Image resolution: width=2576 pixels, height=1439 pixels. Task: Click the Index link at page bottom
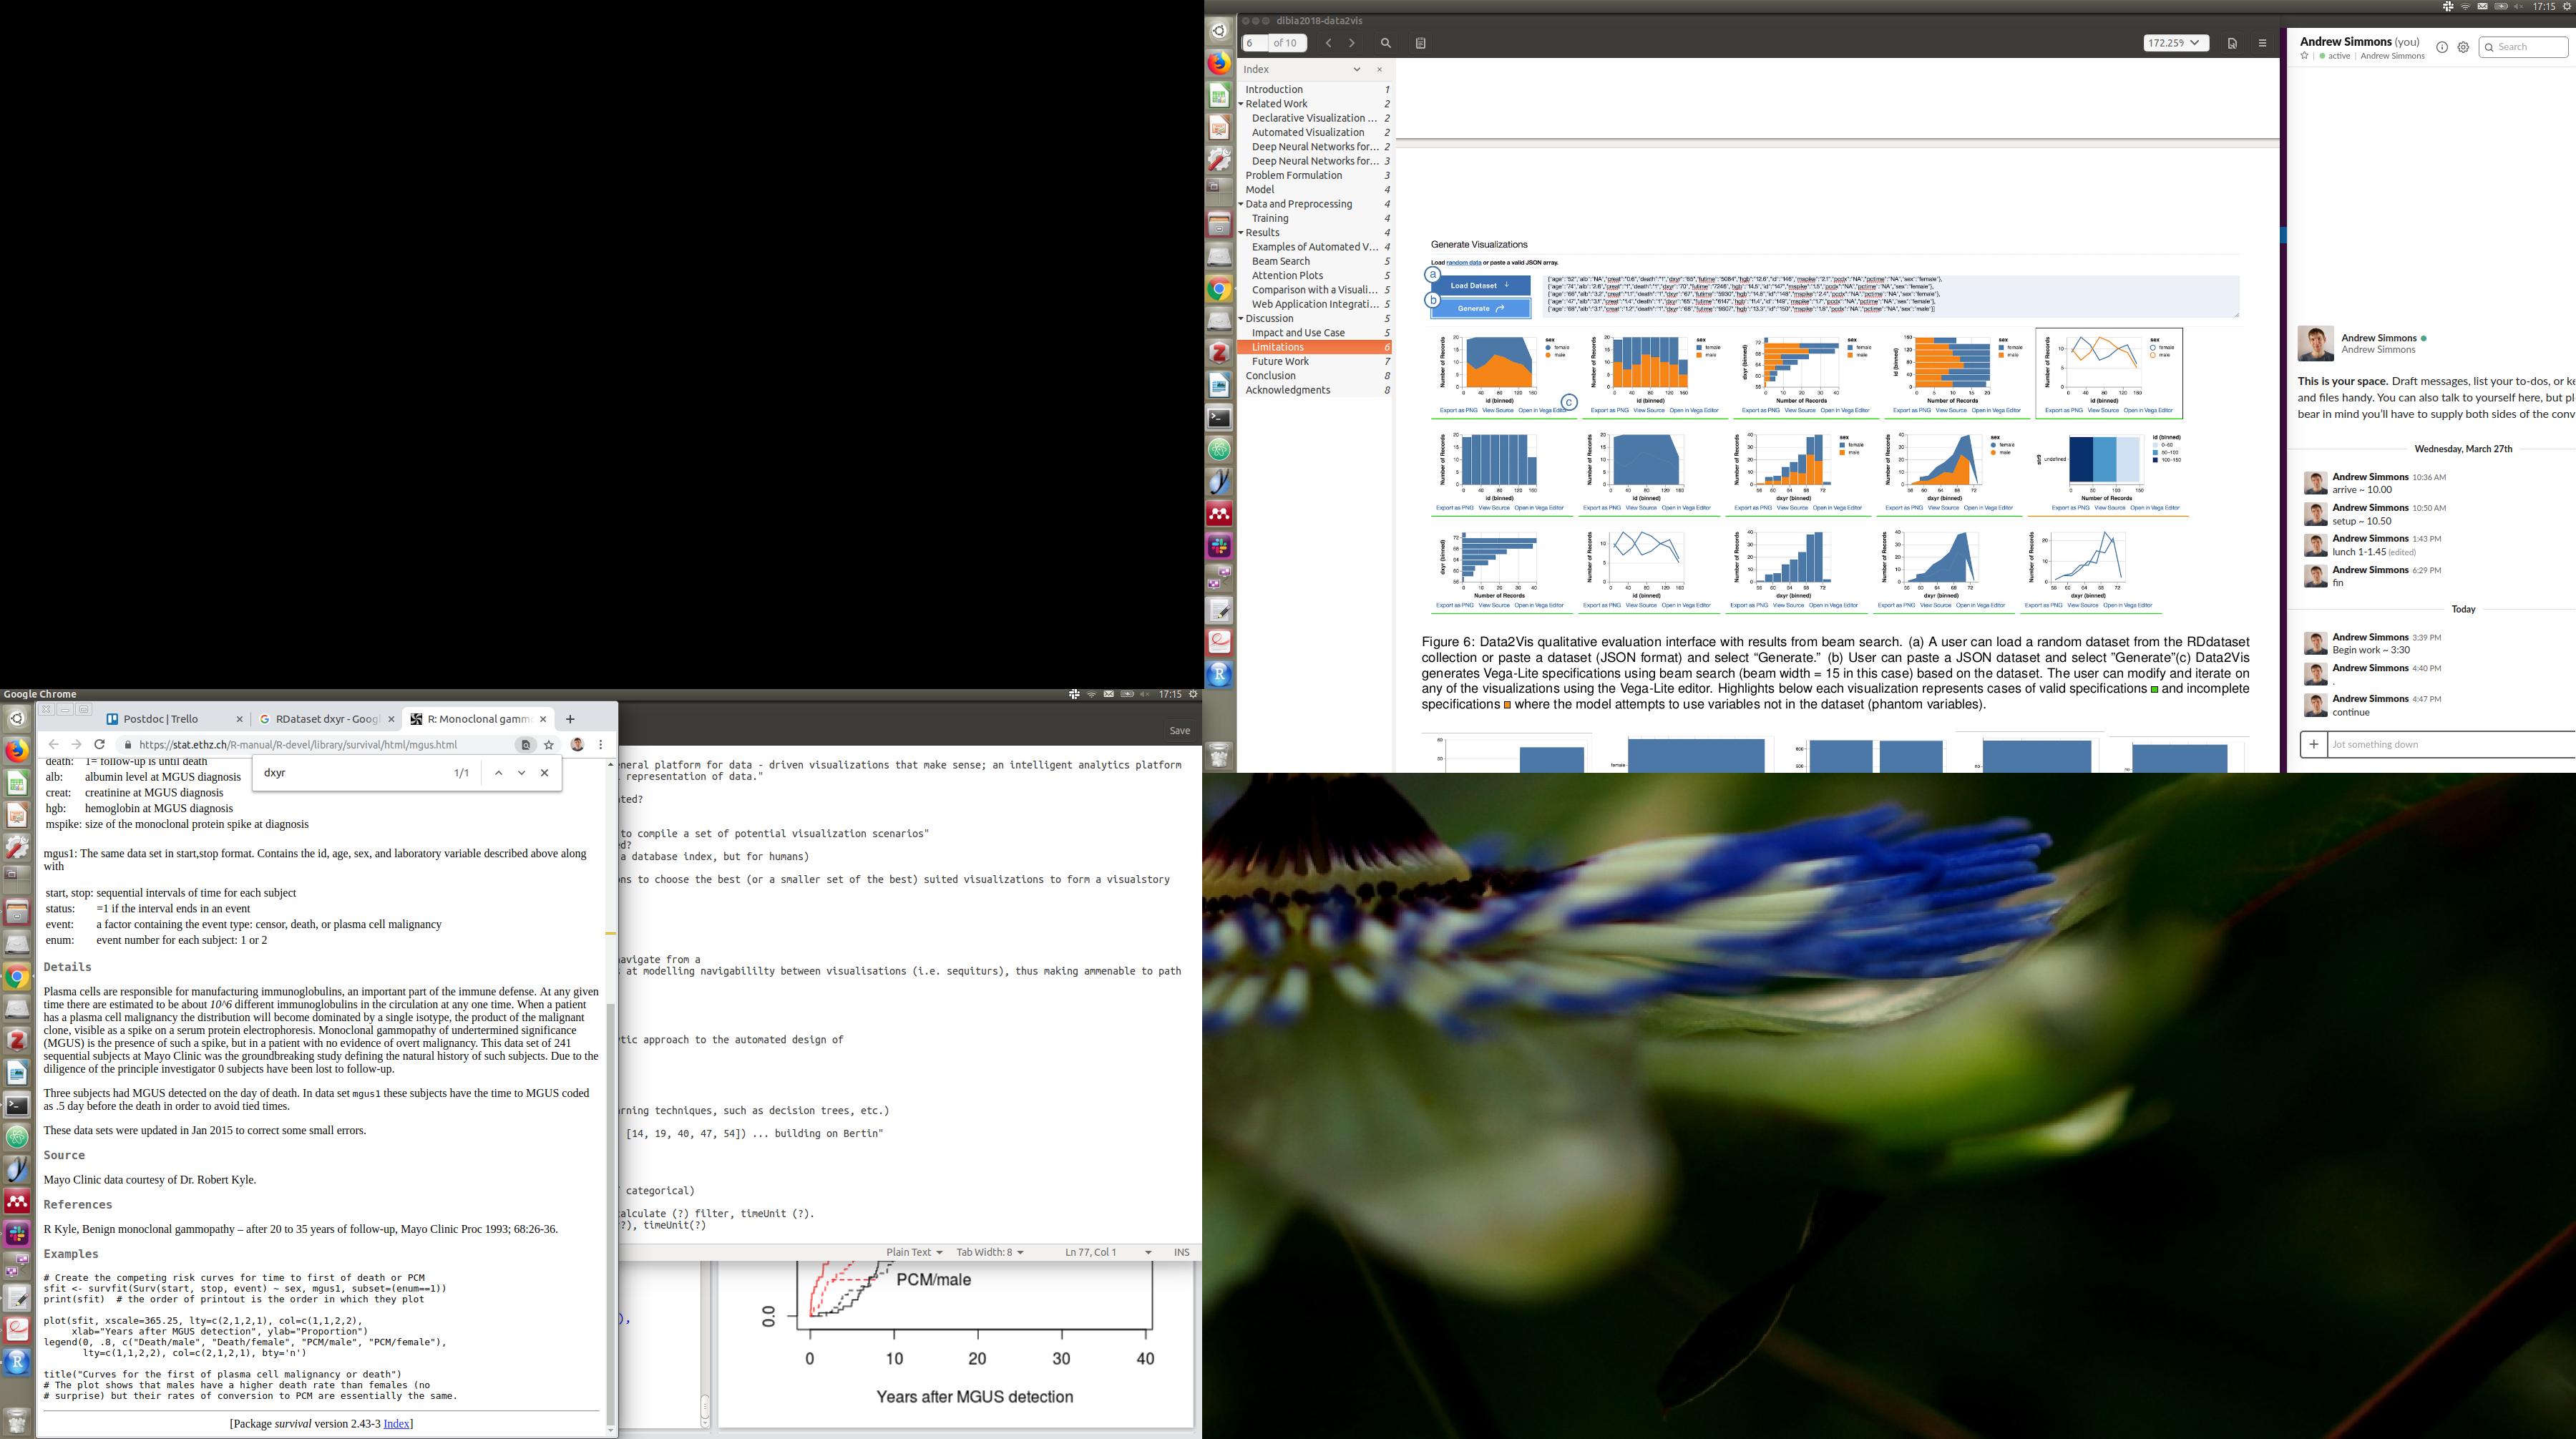click(396, 1424)
